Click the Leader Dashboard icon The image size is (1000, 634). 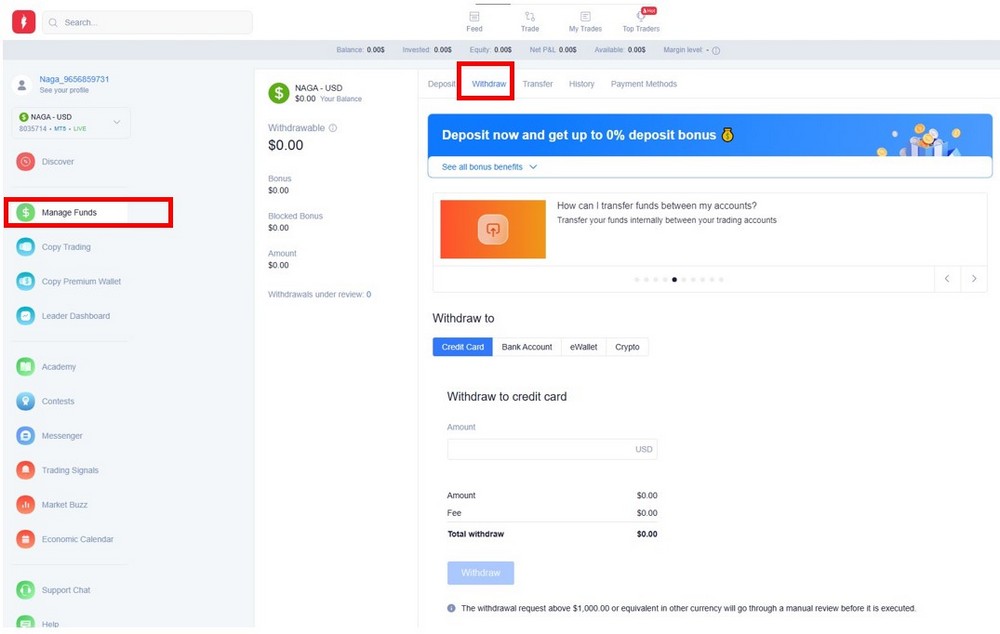click(x=26, y=316)
